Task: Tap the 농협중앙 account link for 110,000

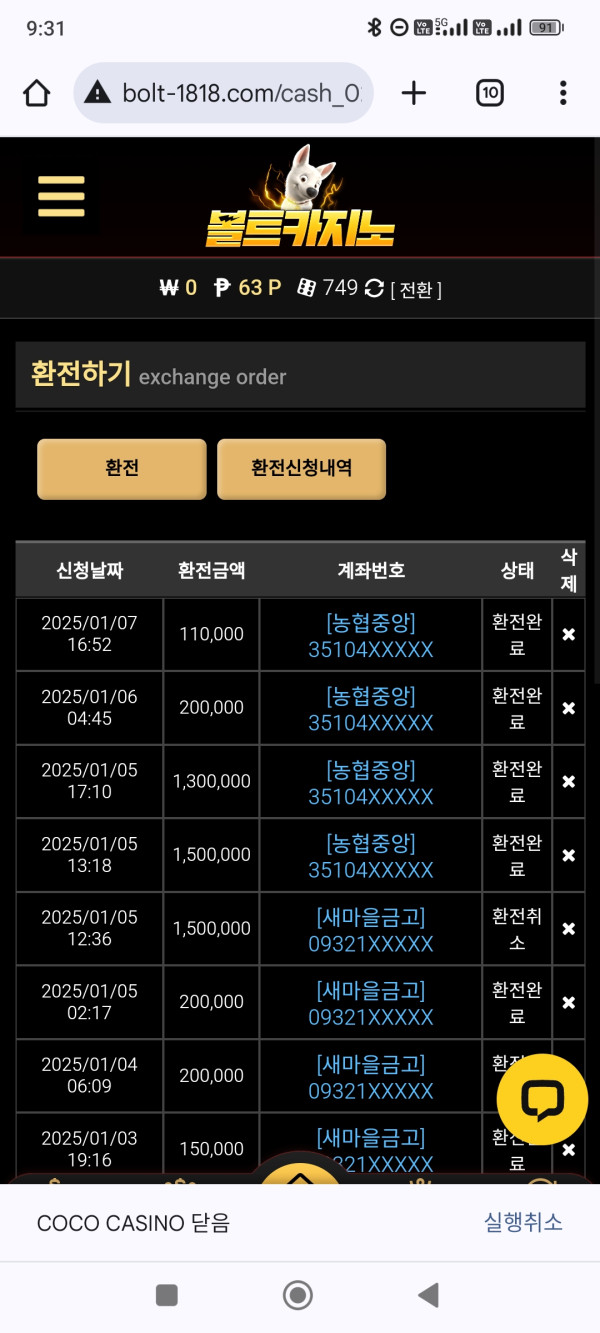Action: point(370,636)
